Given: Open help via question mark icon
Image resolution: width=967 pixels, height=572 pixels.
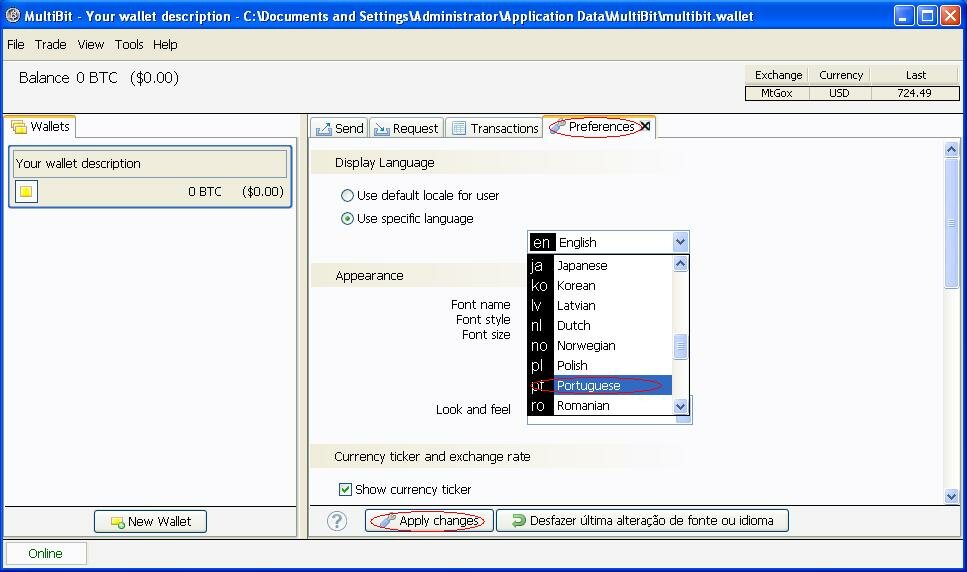Looking at the screenshot, I should point(337,521).
